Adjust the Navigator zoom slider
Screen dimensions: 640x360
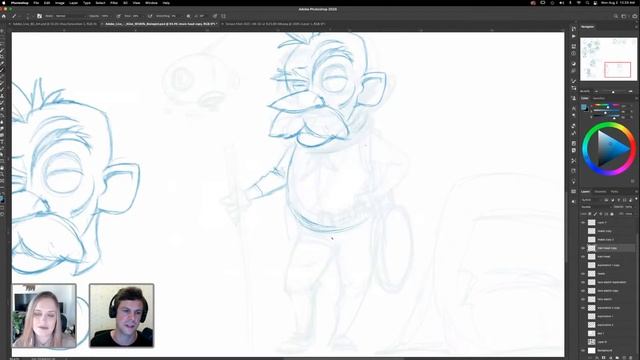pyautogui.click(x=613, y=91)
